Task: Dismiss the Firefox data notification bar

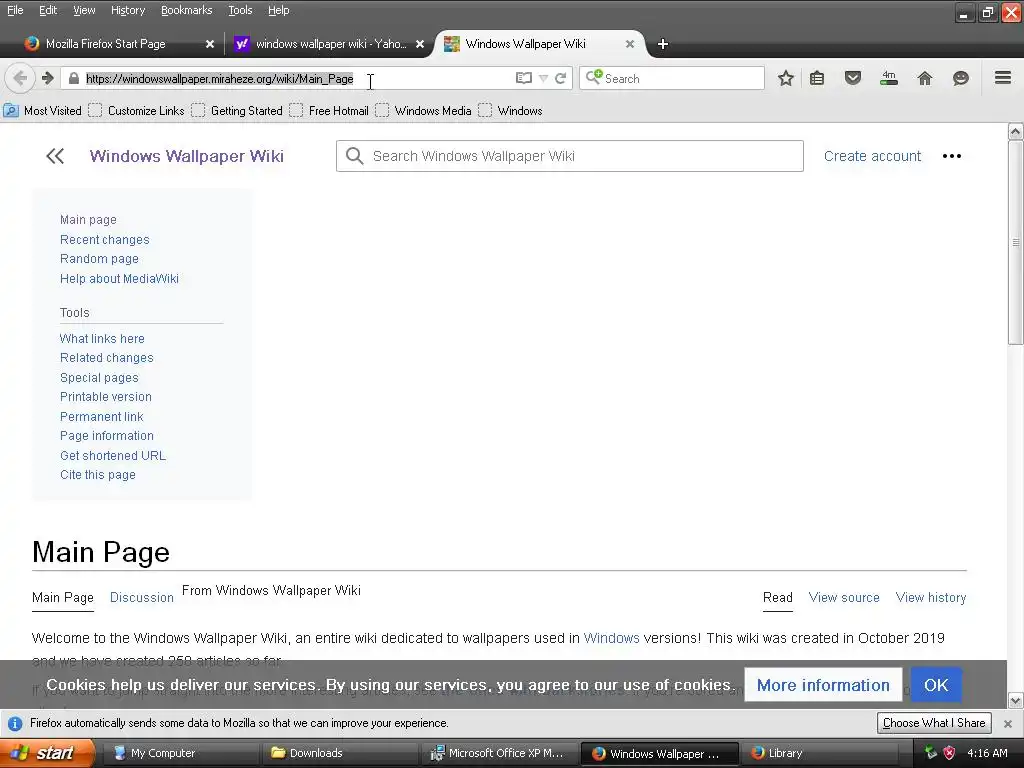Action: click(x=1008, y=724)
